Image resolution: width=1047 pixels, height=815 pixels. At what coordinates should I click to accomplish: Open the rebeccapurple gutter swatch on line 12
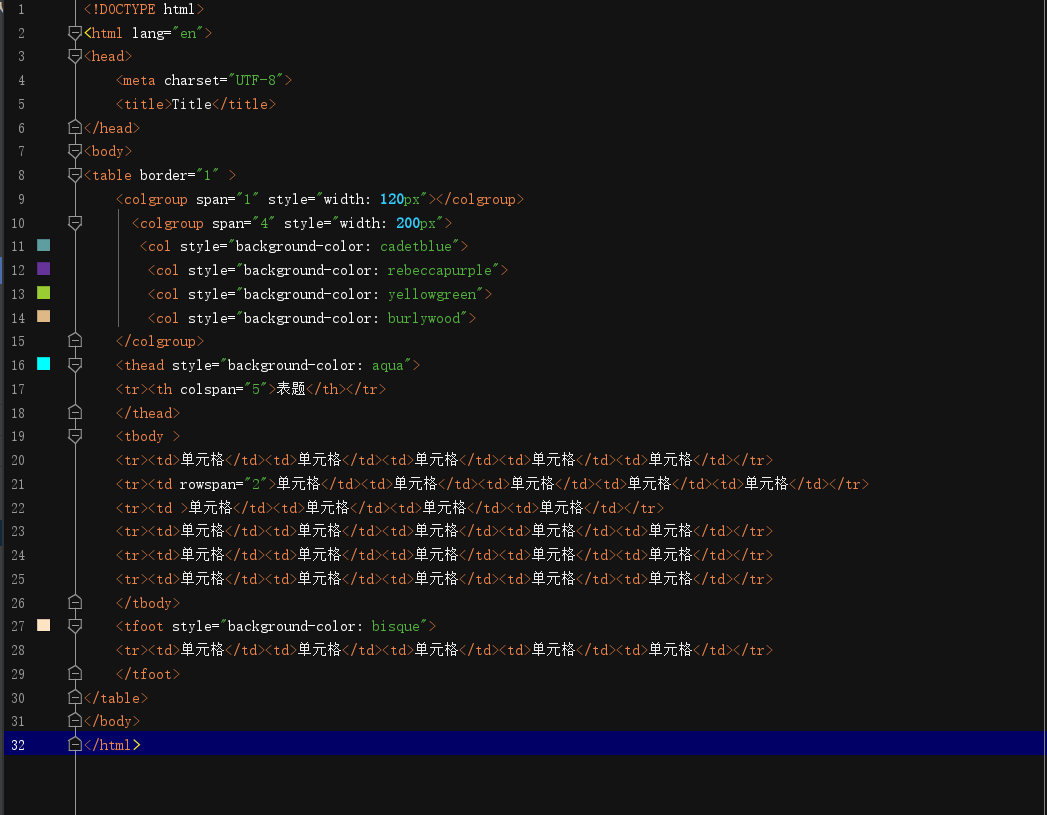tap(43, 269)
